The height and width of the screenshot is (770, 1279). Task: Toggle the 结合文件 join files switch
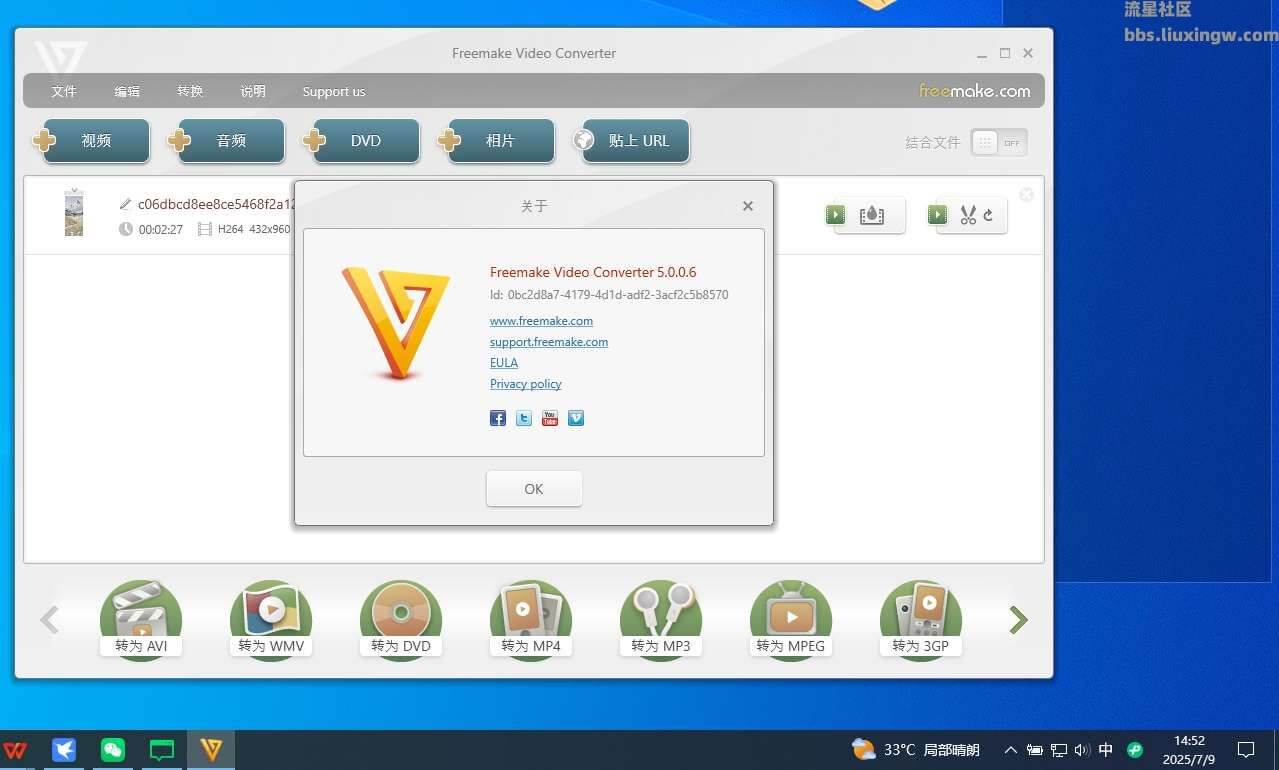(x=998, y=142)
